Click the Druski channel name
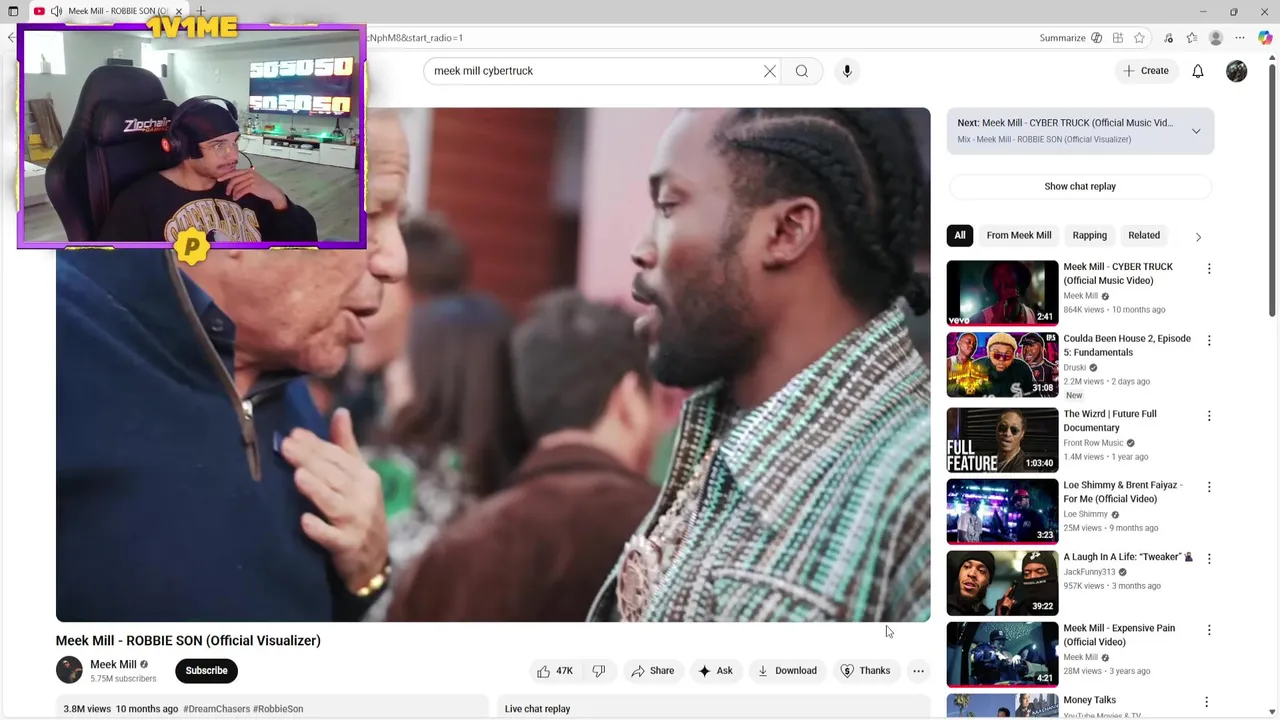This screenshot has width=1280, height=720. 1077,368
